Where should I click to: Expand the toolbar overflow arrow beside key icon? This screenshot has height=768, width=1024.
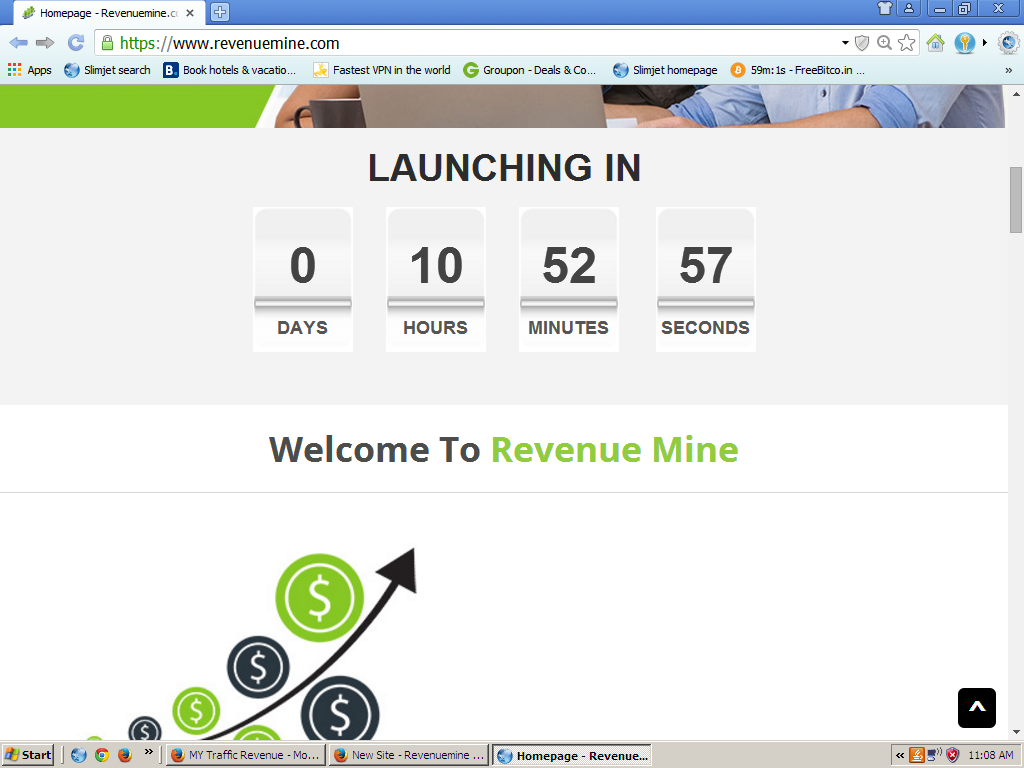coord(985,43)
